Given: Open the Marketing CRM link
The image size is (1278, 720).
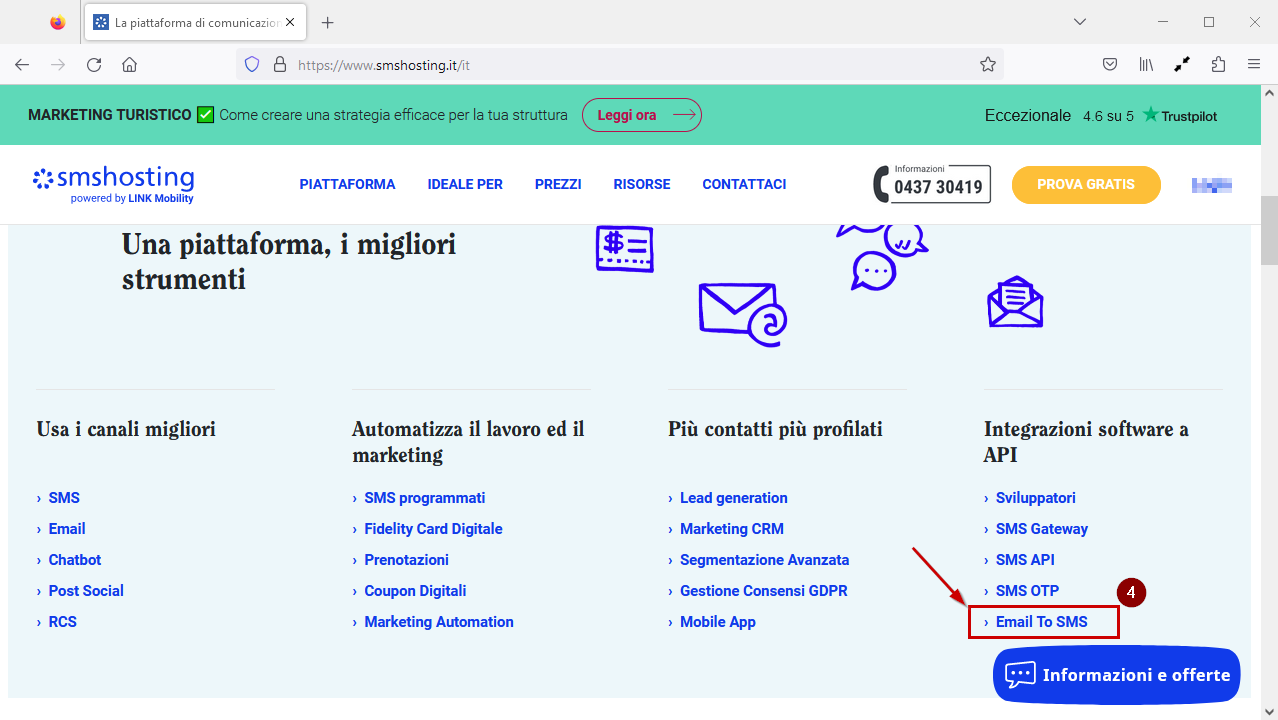Looking at the screenshot, I should click(x=732, y=529).
